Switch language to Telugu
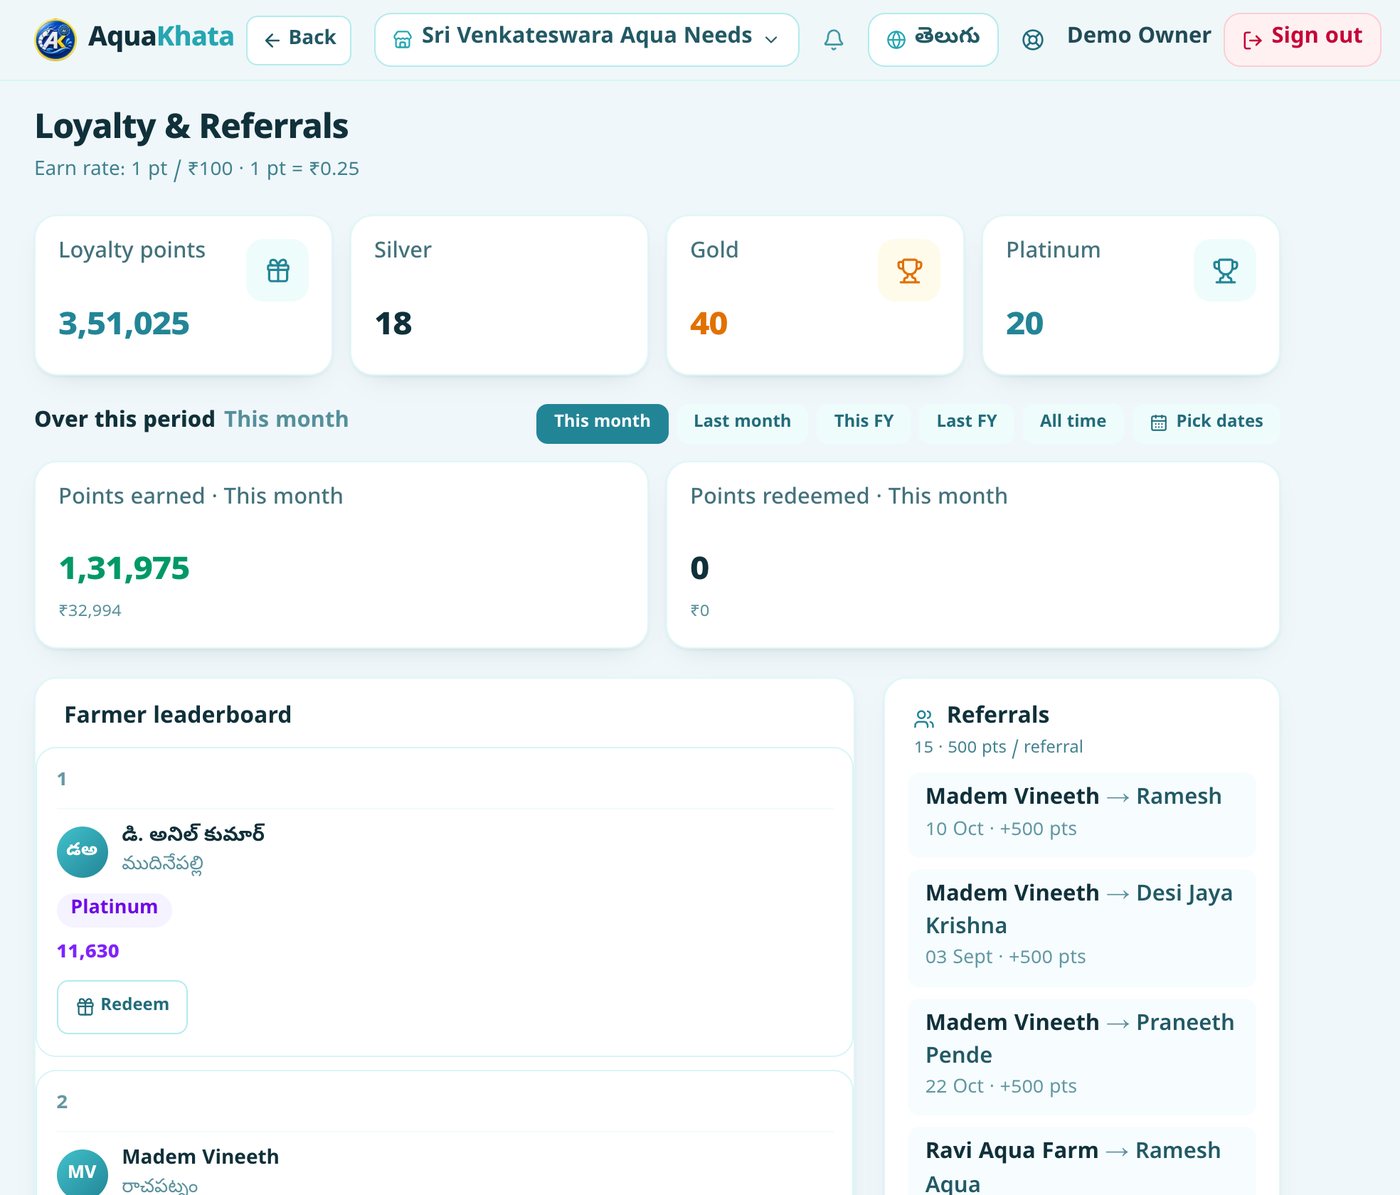1400x1195 pixels. pos(933,40)
